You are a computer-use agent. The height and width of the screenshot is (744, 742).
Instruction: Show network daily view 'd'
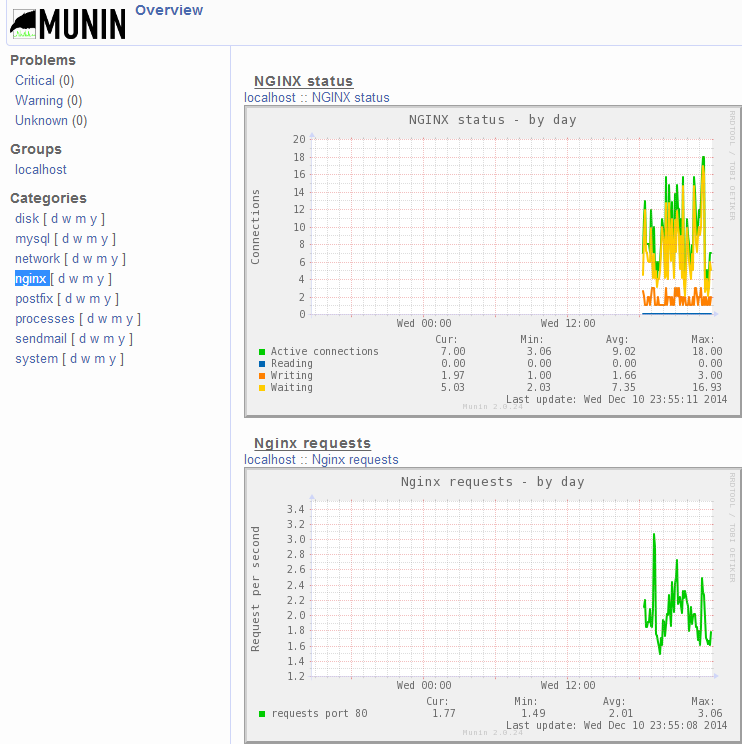[x=75, y=258]
